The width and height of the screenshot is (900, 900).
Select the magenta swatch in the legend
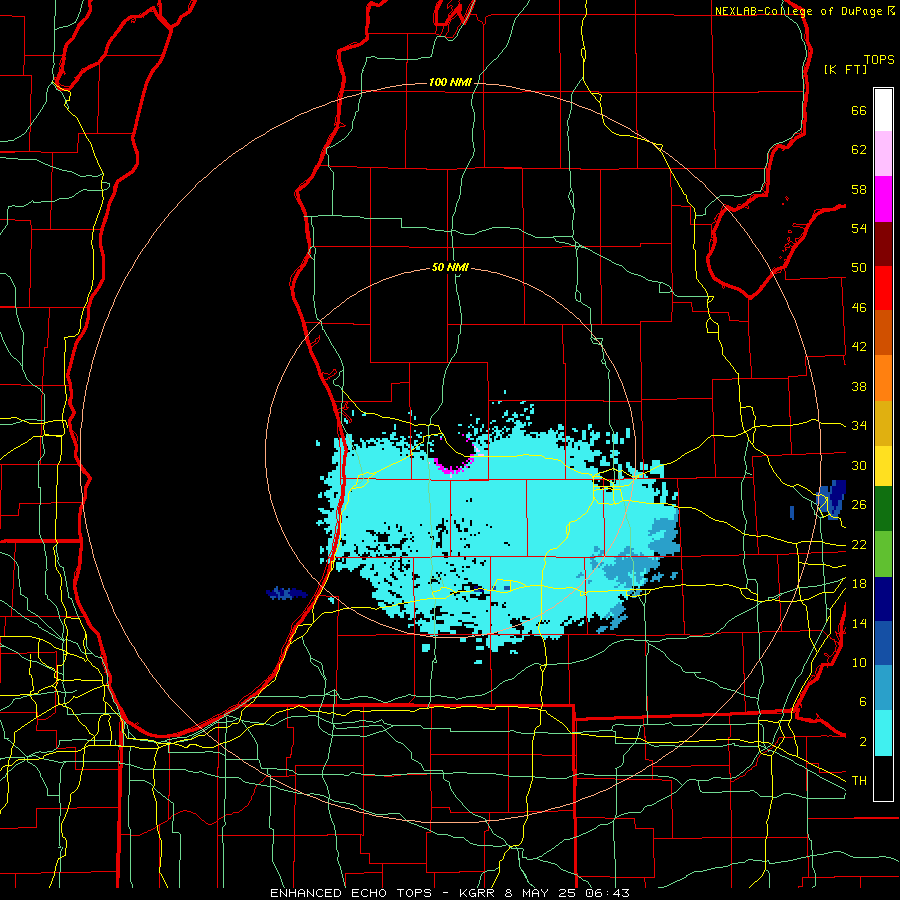(883, 199)
